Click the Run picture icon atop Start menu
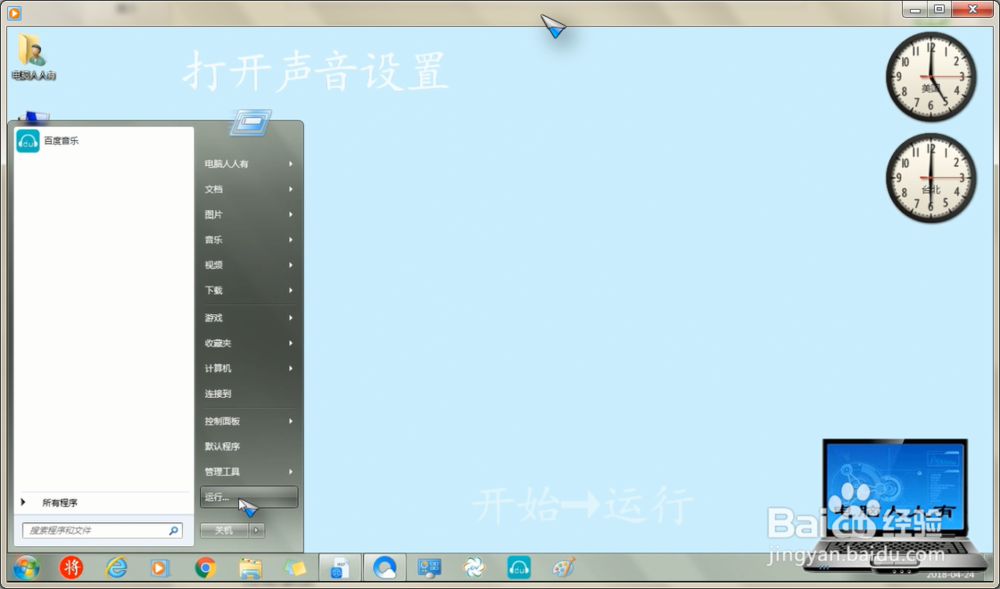1000x589 pixels. pyautogui.click(x=250, y=122)
